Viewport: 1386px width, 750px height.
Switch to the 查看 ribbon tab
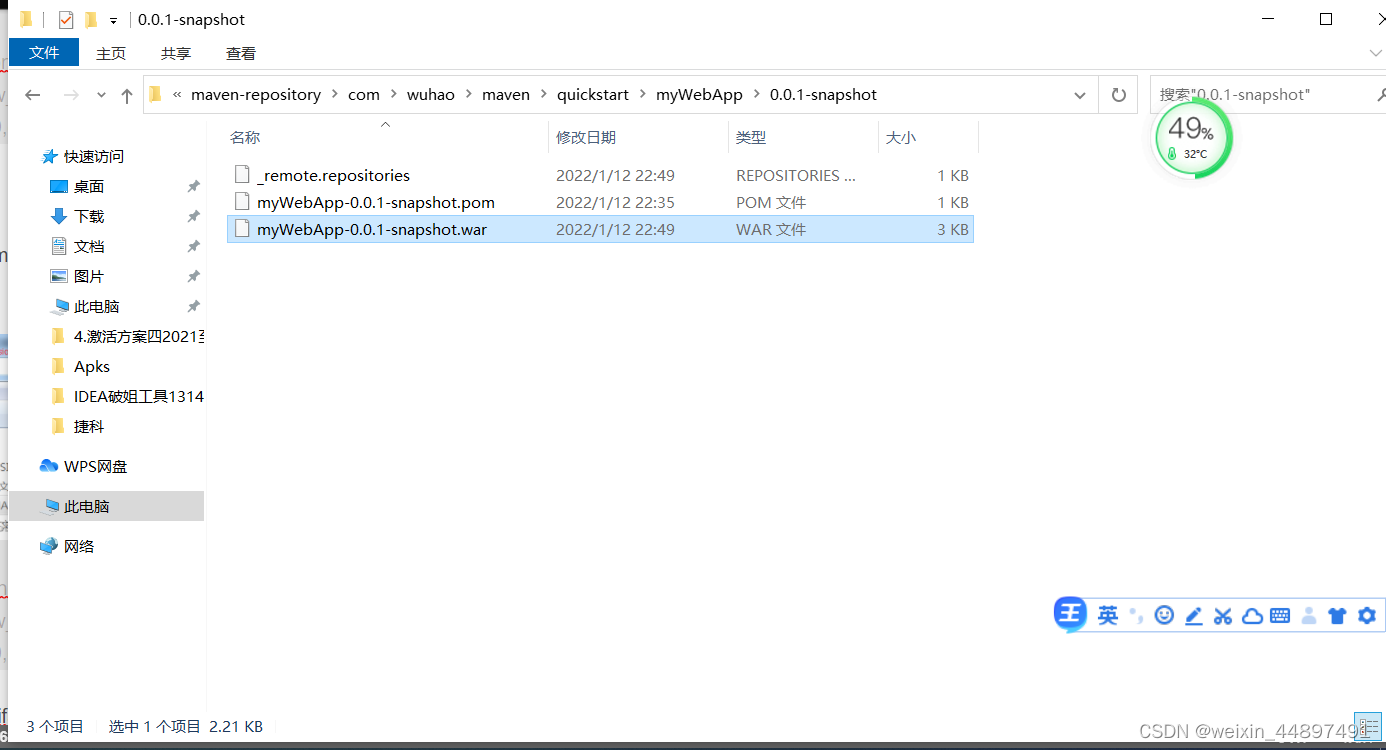241,53
